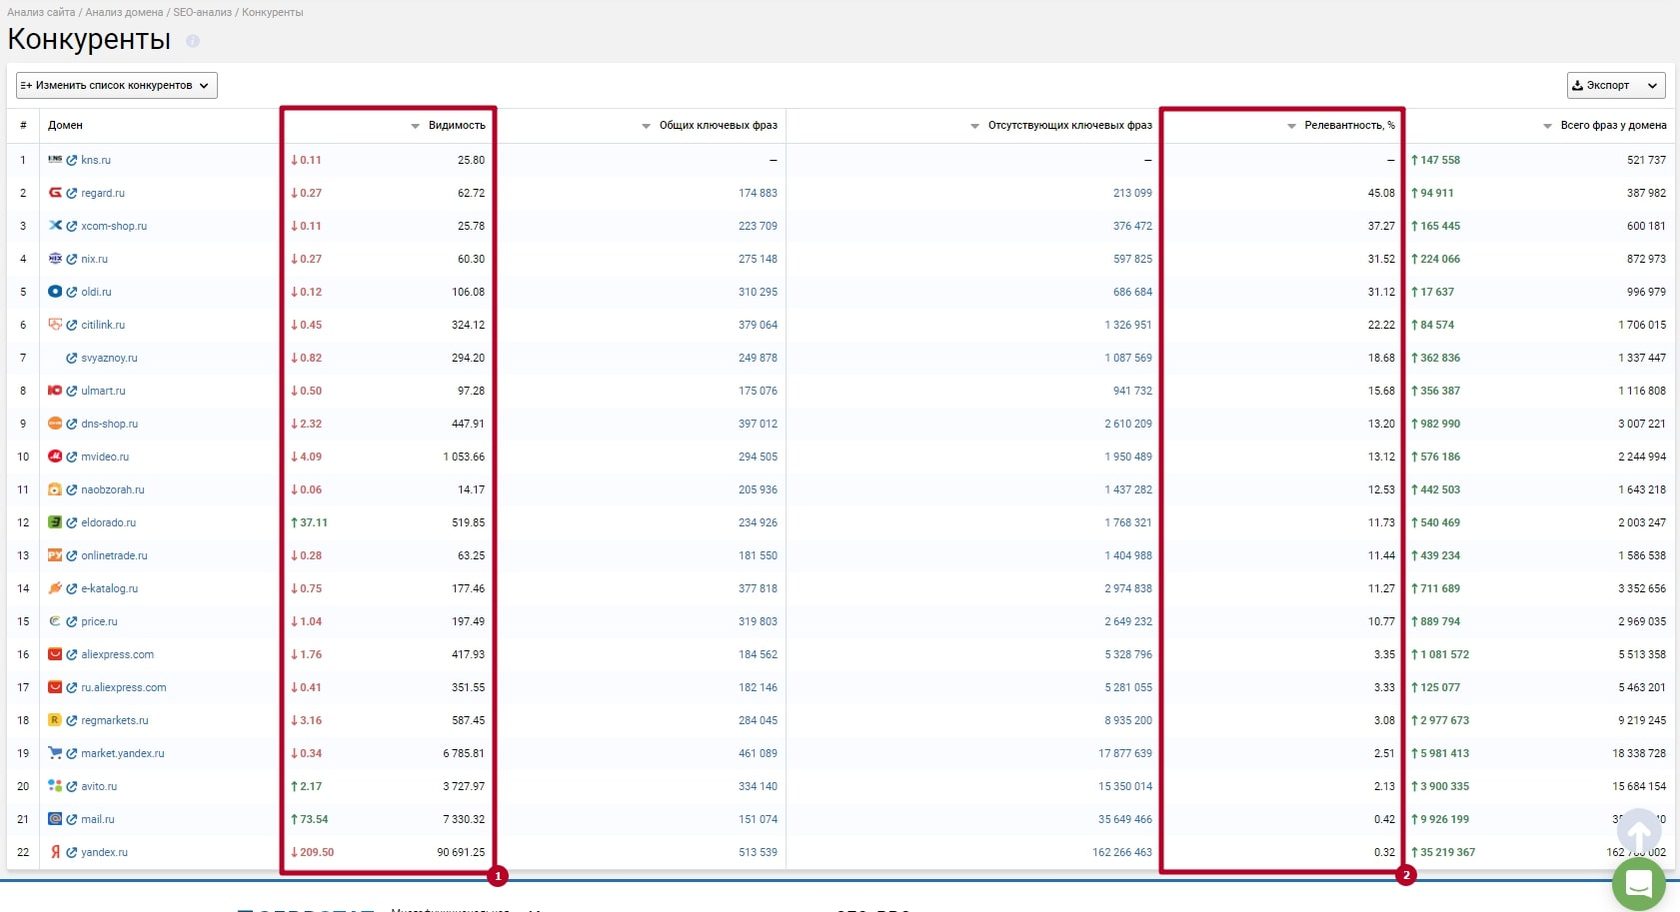Screen dimensions: 1680x912
Task: Click SEO-анализ breadcrumb
Action: tap(202, 12)
